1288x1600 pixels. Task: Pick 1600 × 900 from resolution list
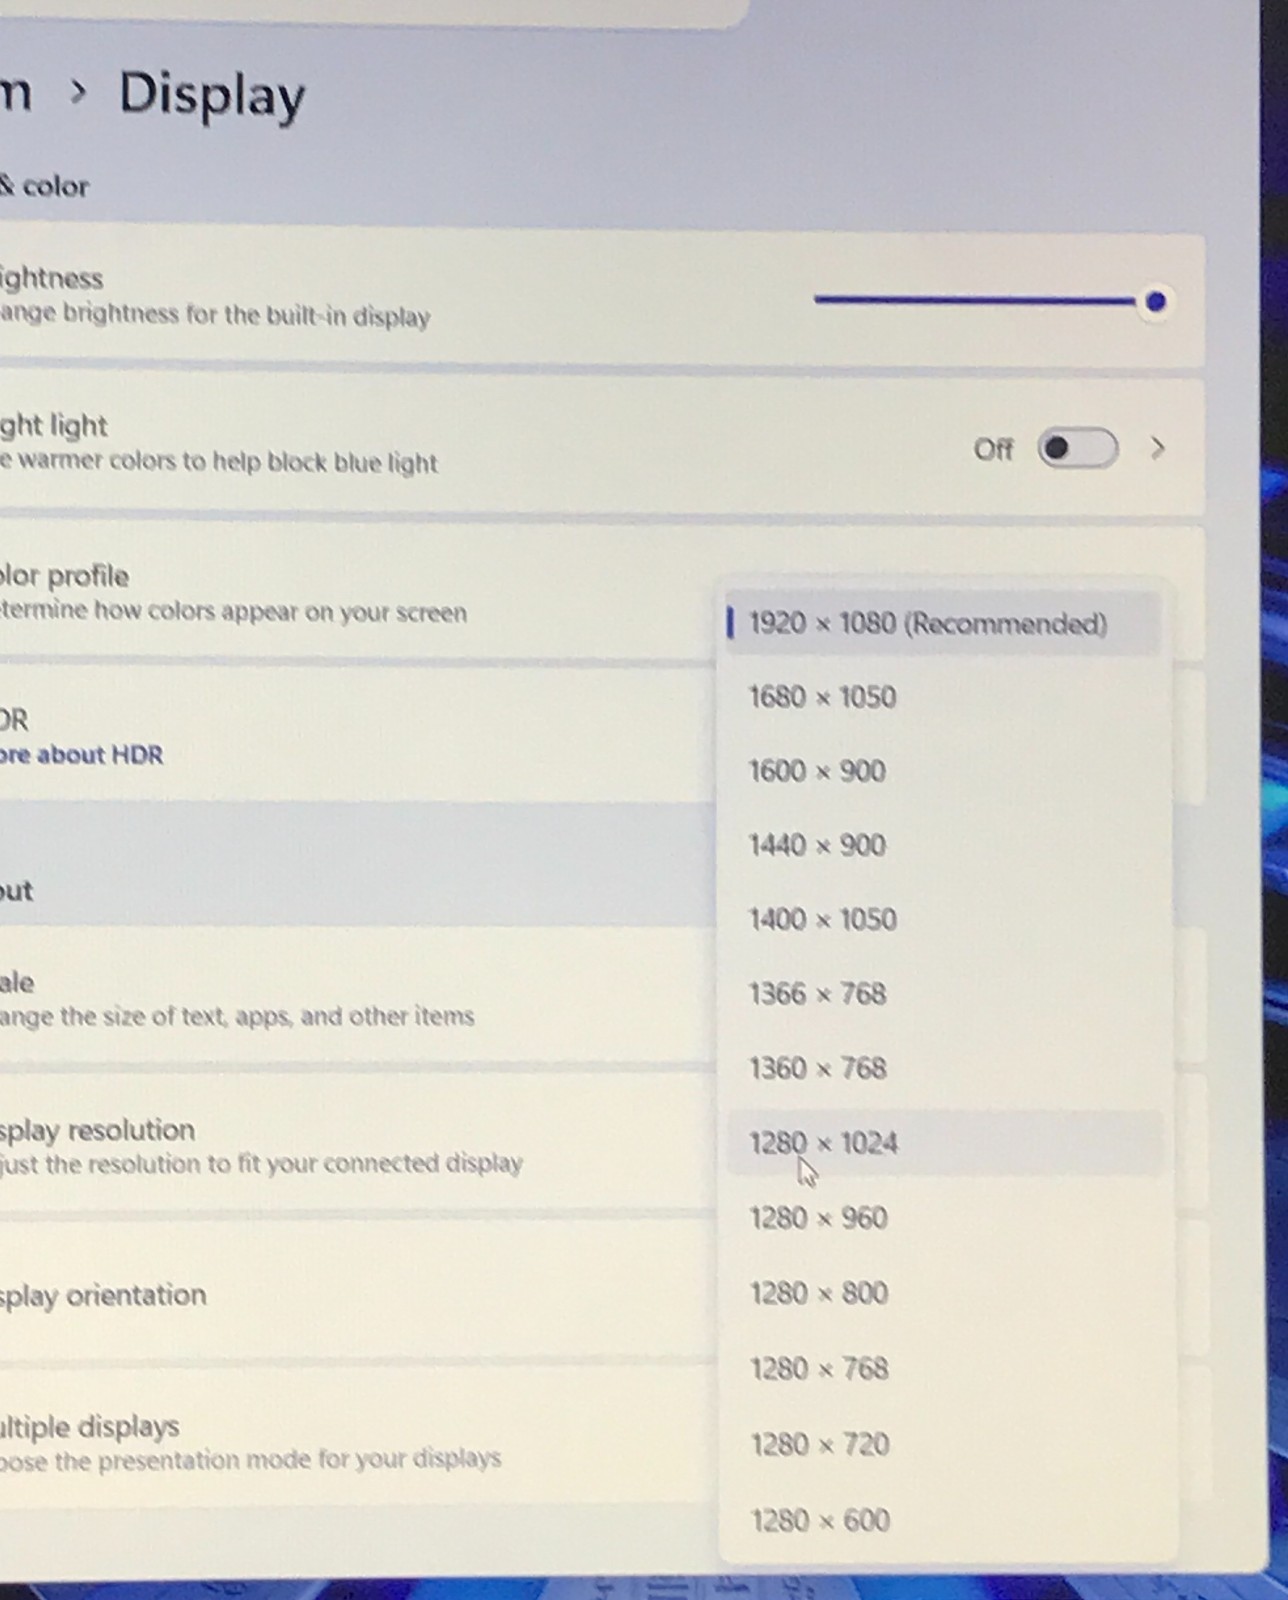[942, 771]
